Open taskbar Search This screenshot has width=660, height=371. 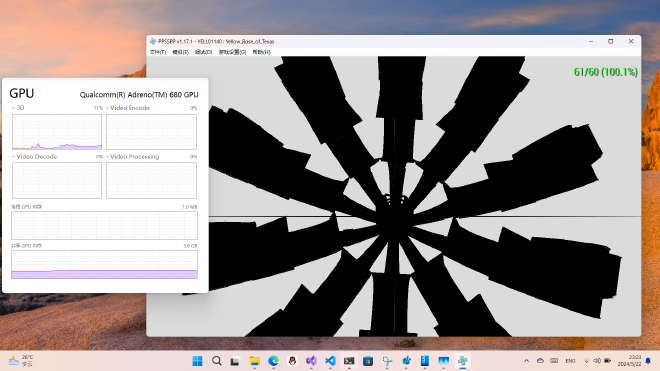(x=216, y=361)
